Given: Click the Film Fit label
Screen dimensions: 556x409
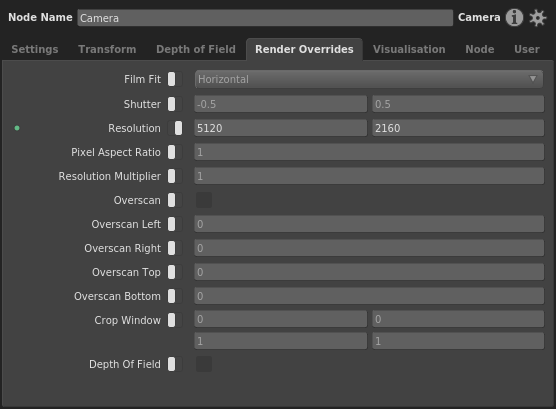Looking at the screenshot, I should coord(142,79).
